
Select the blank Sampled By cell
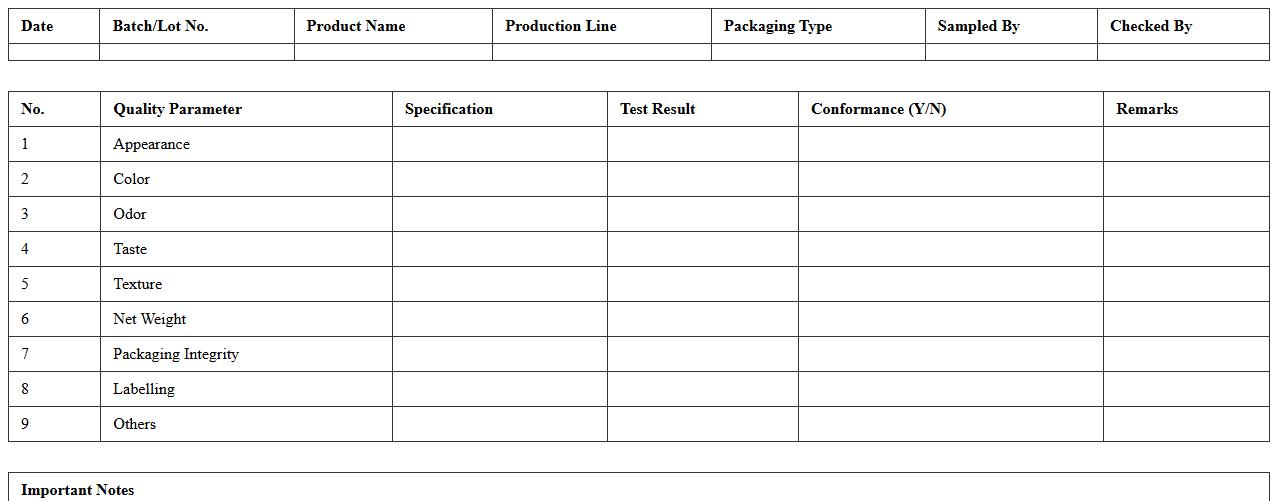1011,52
